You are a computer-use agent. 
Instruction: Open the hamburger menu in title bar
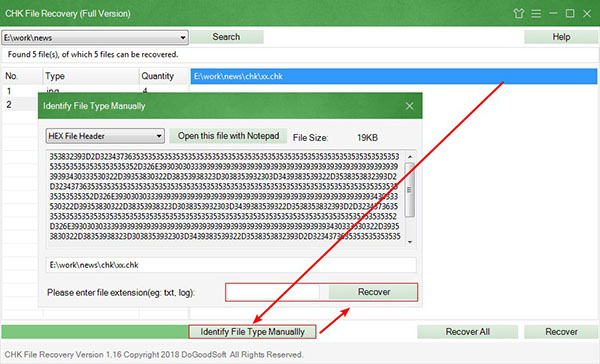536,14
